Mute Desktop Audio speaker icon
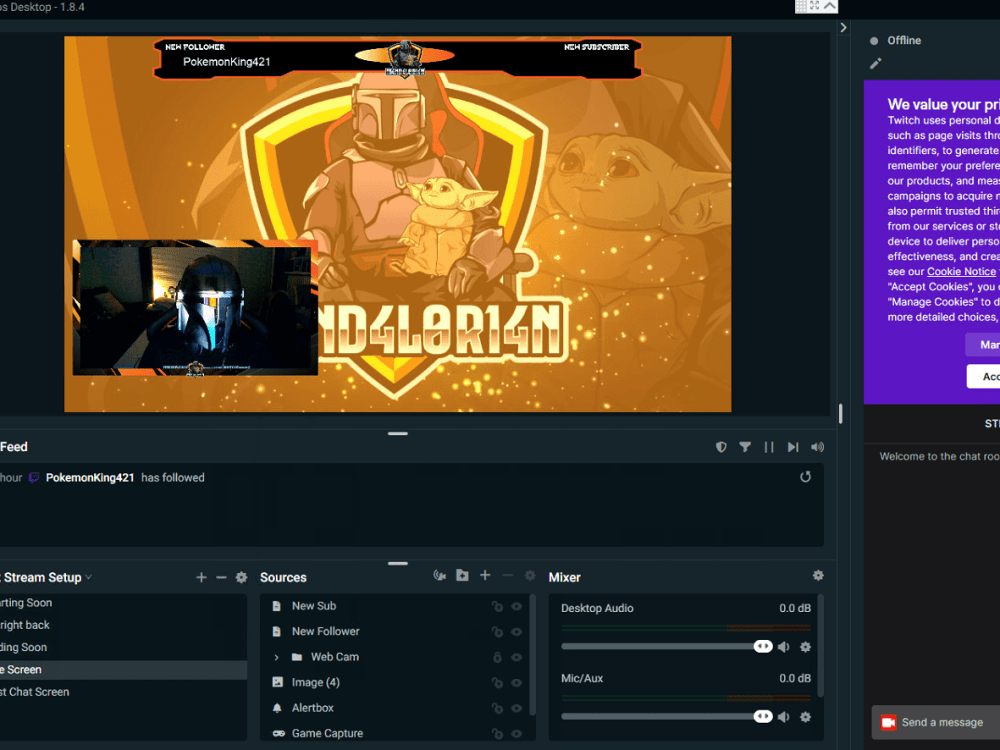The height and width of the screenshot is (750, 1000). coord(784,647)
